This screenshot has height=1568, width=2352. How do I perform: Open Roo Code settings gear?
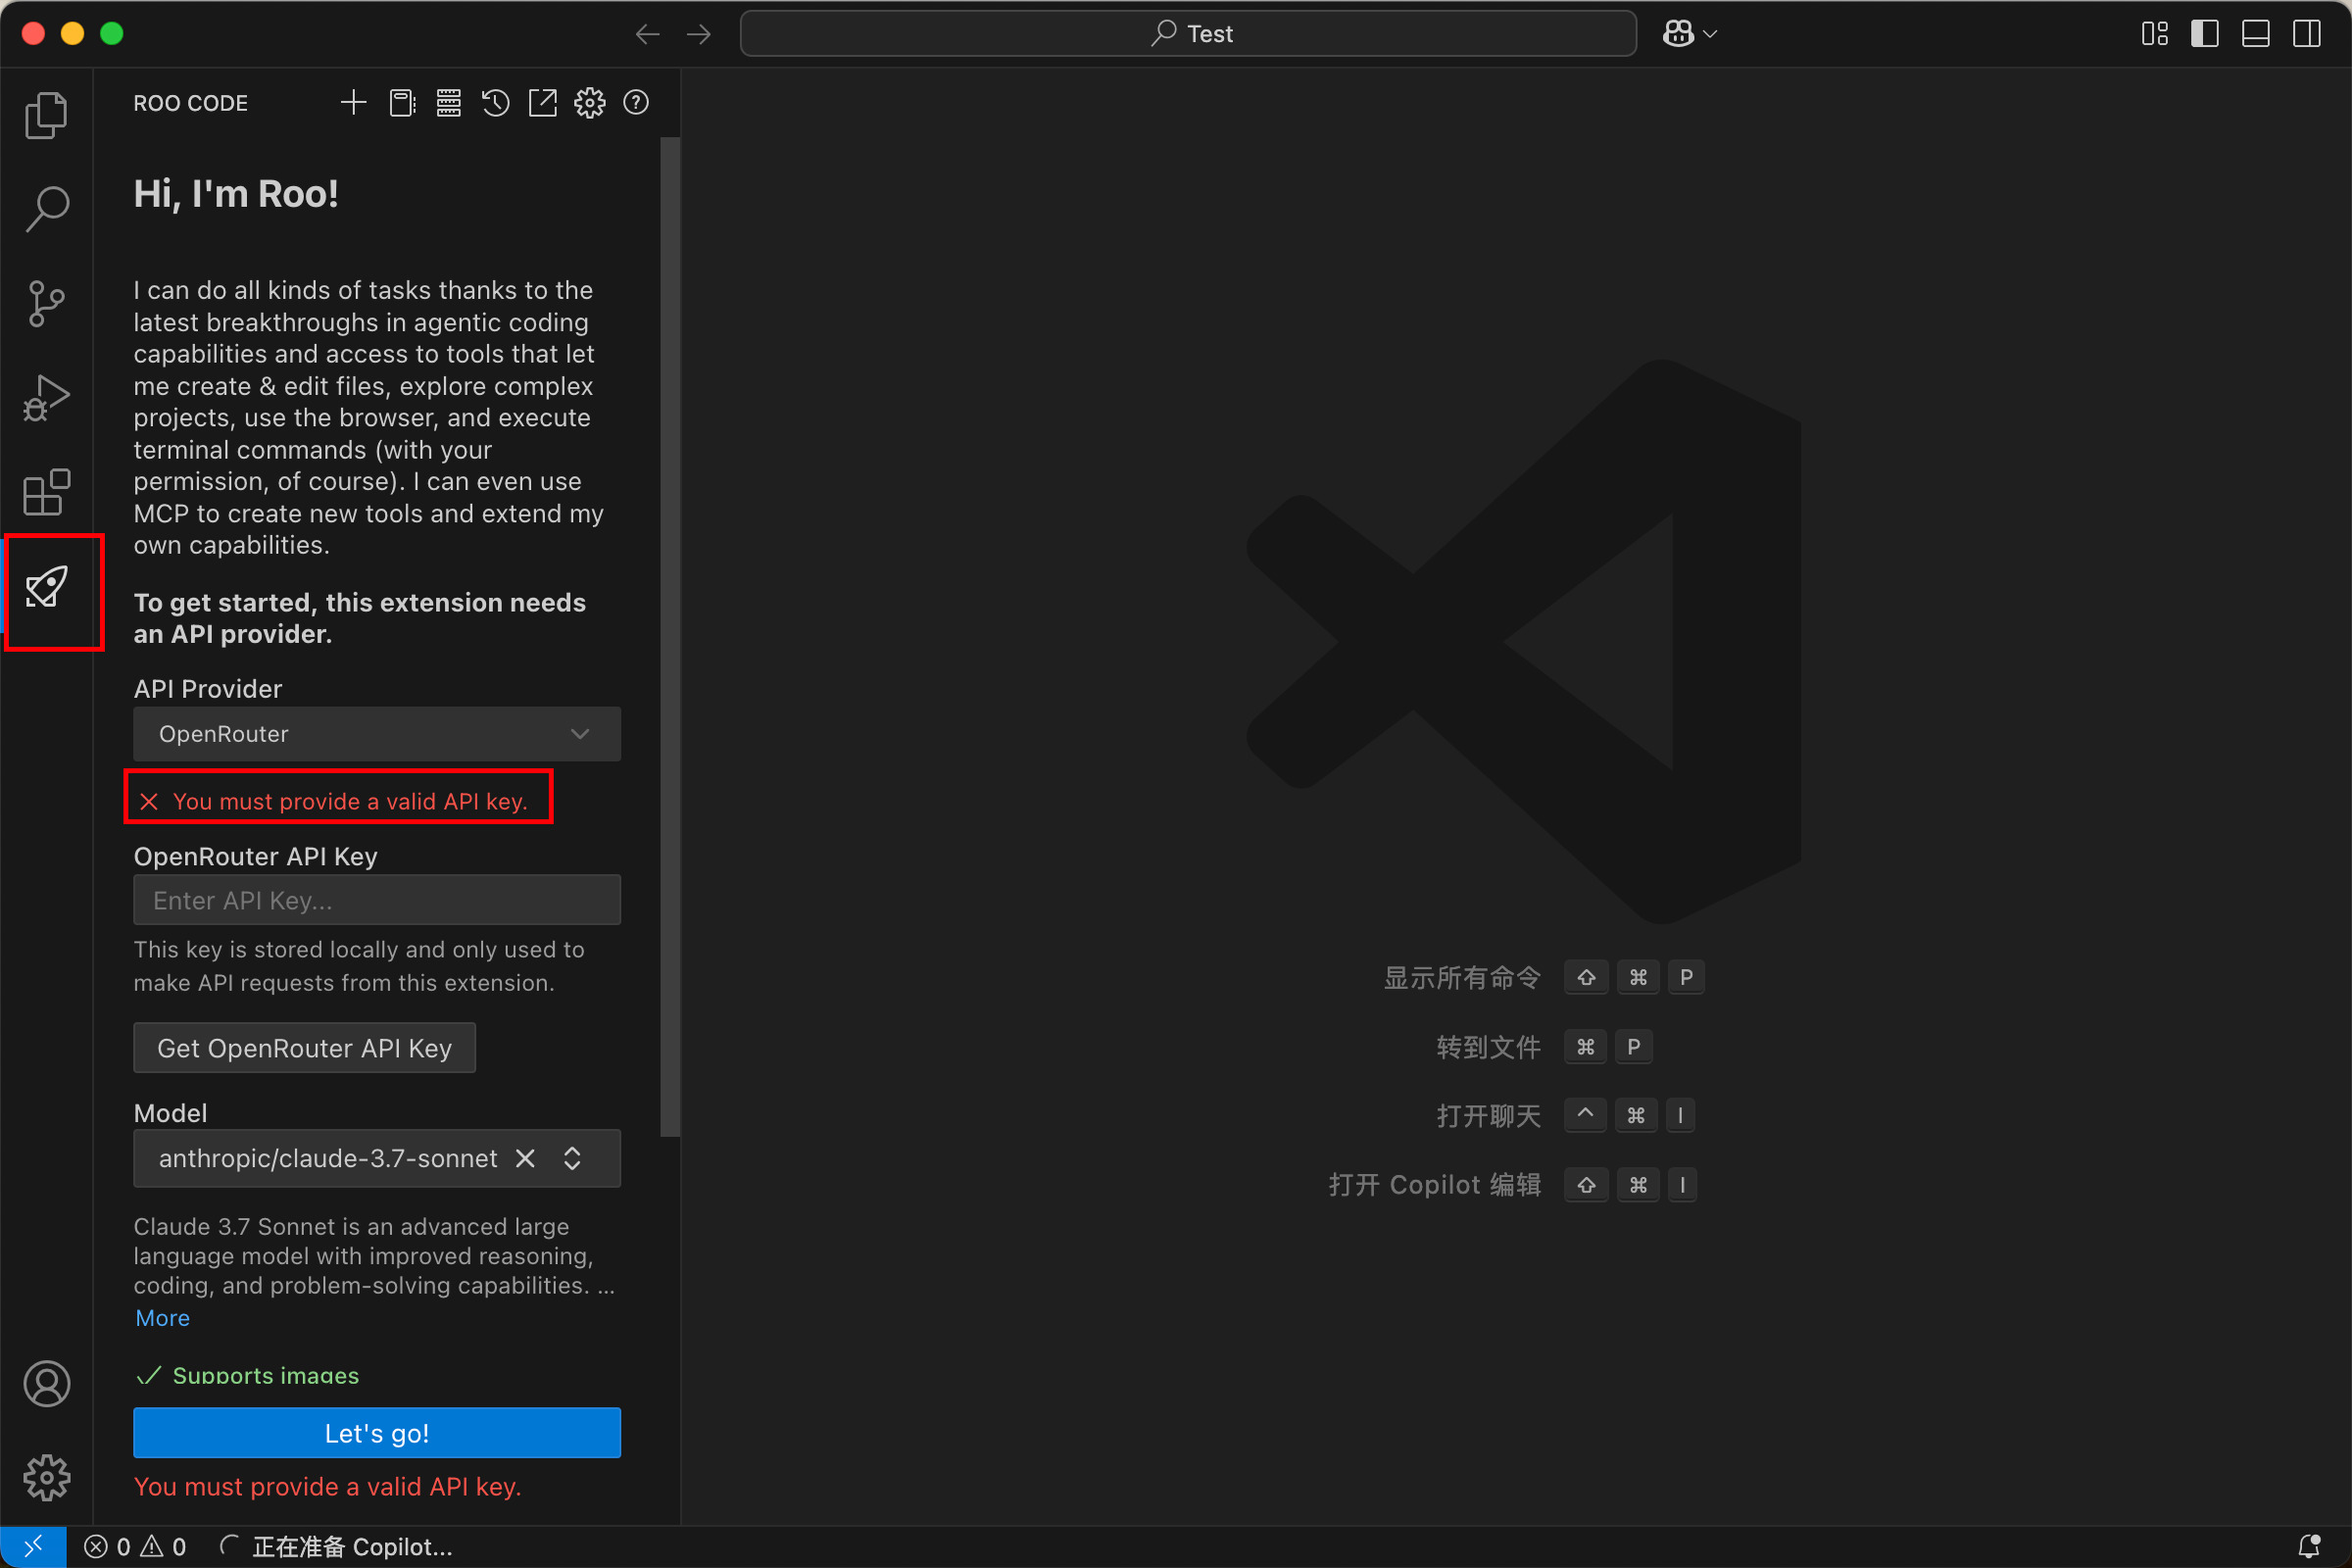coord(590,103)
